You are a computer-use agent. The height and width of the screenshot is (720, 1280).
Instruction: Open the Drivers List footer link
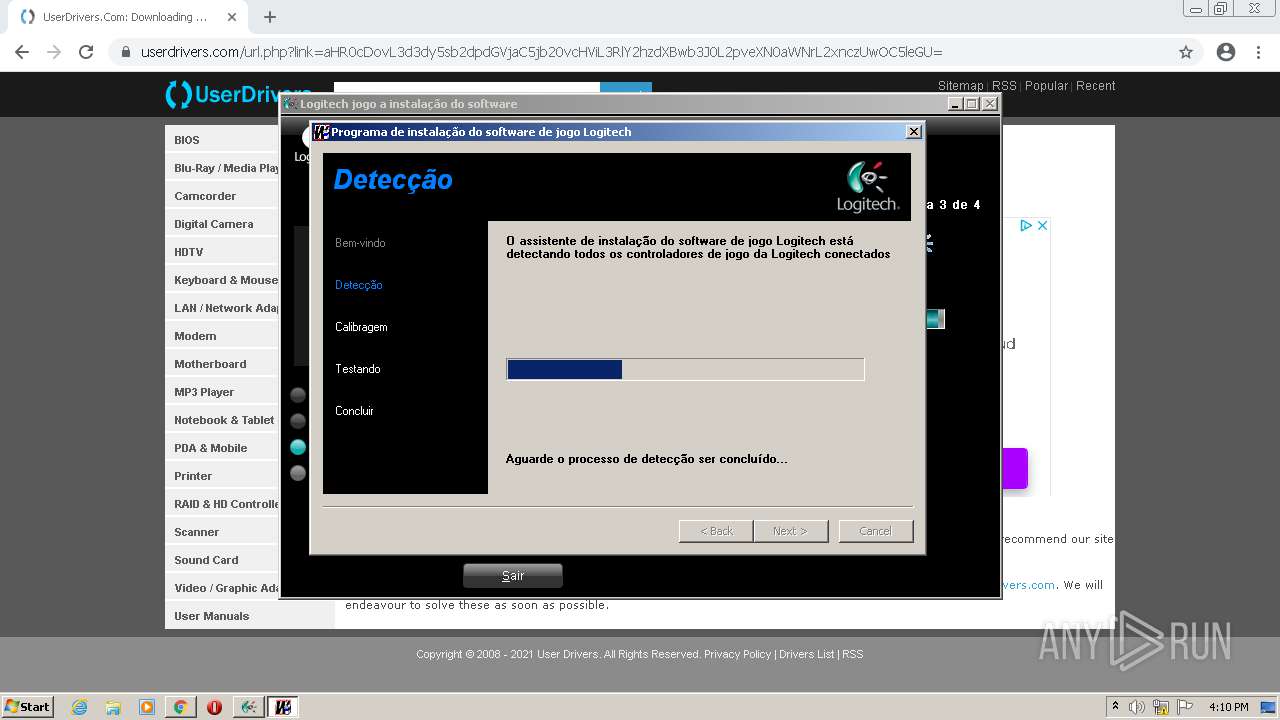(x=806, y=654)
